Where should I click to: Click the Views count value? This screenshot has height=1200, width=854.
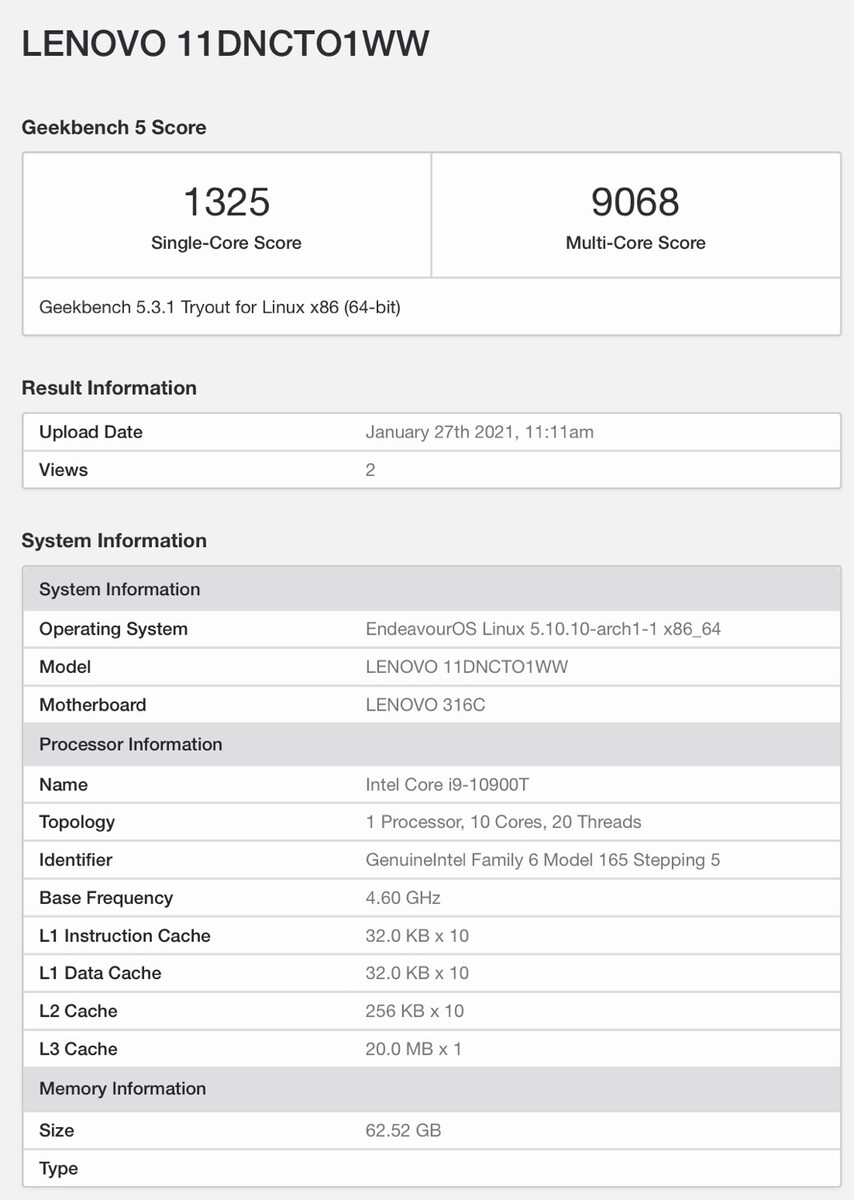(370, 470)
